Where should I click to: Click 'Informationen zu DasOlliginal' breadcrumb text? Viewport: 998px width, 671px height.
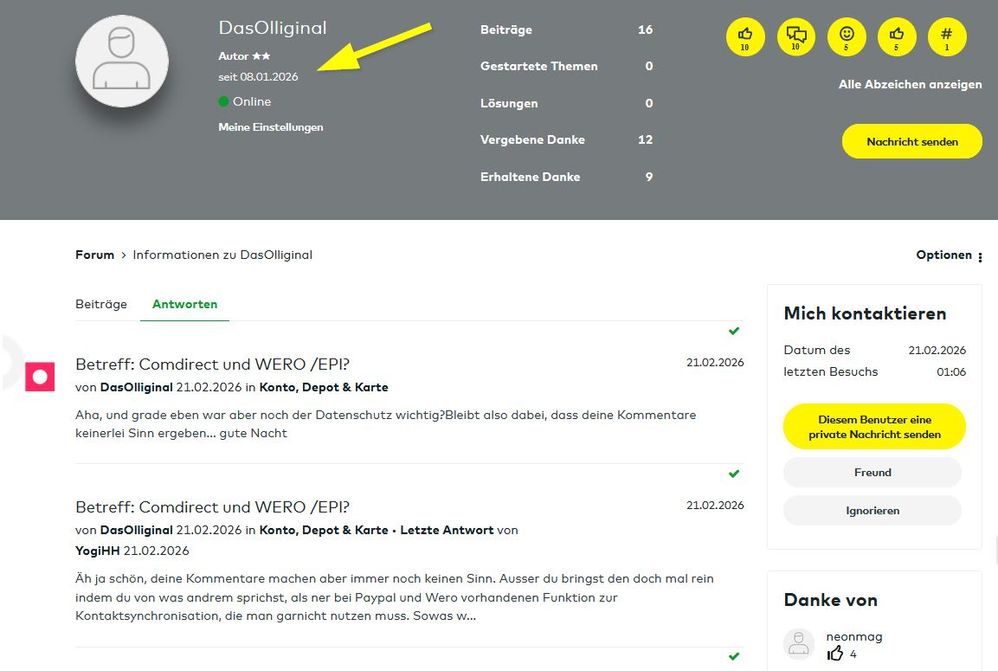click(222, 255)
